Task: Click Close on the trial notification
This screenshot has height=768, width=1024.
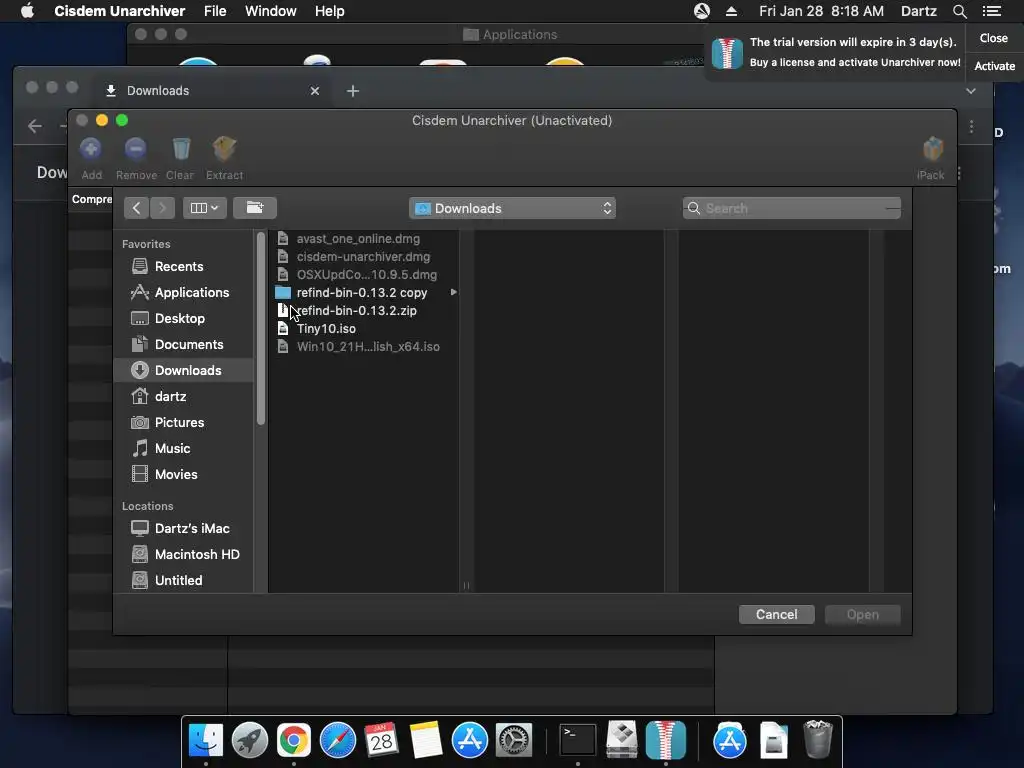Action: pyautogui.click(x=993, y=38)
